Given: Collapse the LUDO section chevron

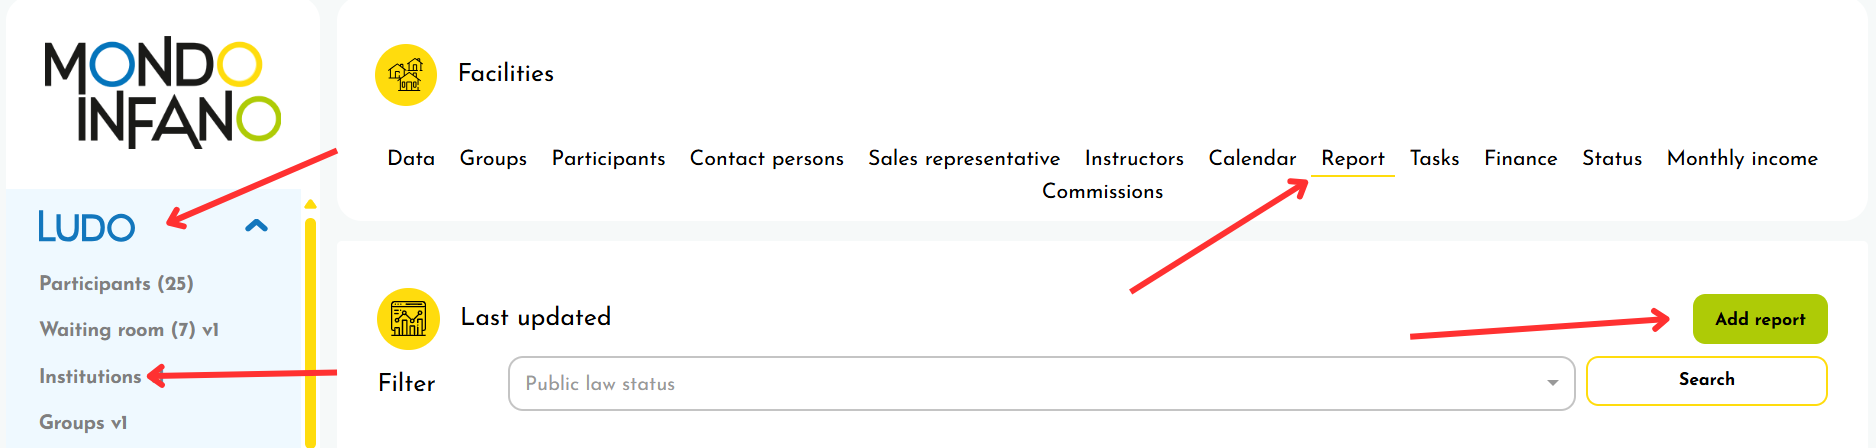Looking at the screenshot, I should tap(257, 226).
